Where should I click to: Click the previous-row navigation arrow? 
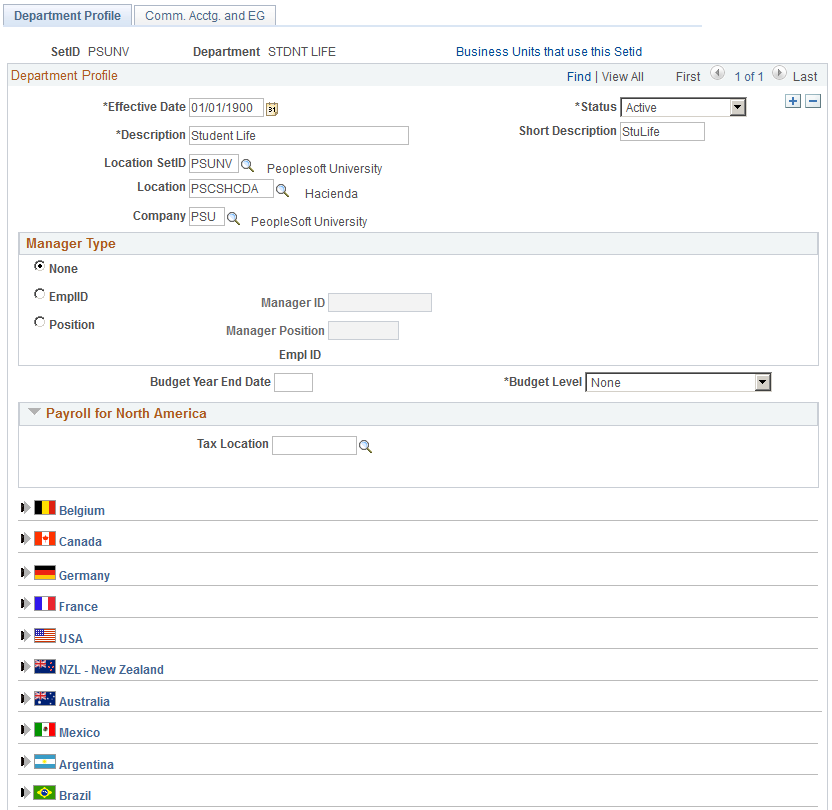[716, 73]
